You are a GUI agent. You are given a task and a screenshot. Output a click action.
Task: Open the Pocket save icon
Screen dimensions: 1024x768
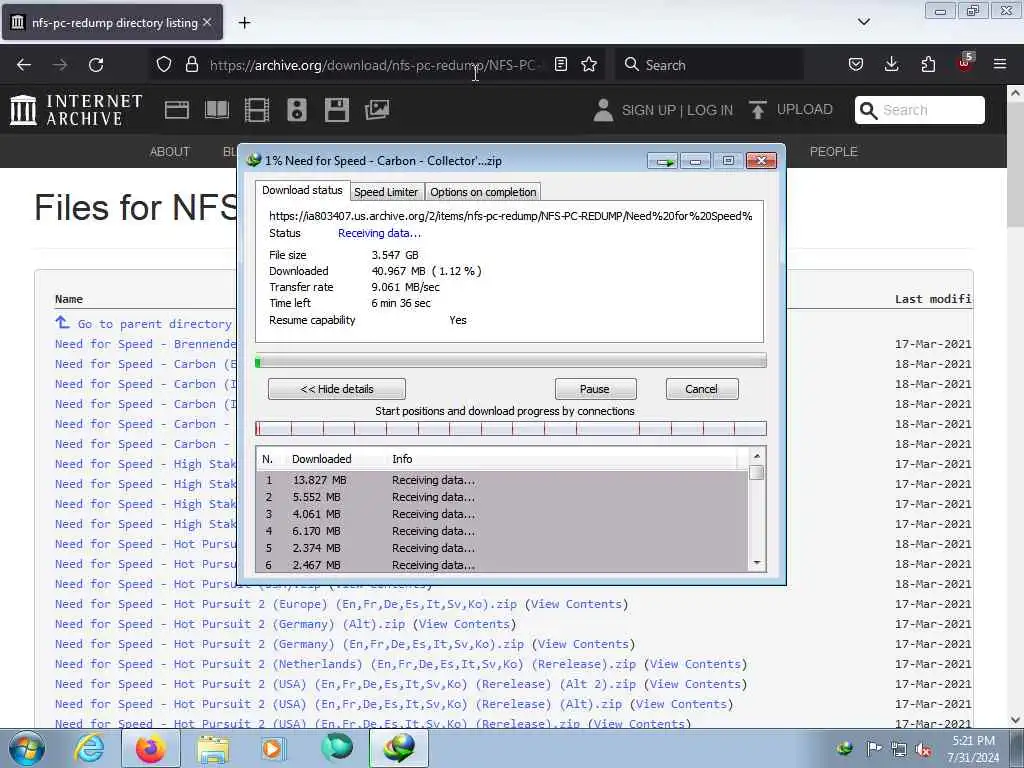point(856,65)
